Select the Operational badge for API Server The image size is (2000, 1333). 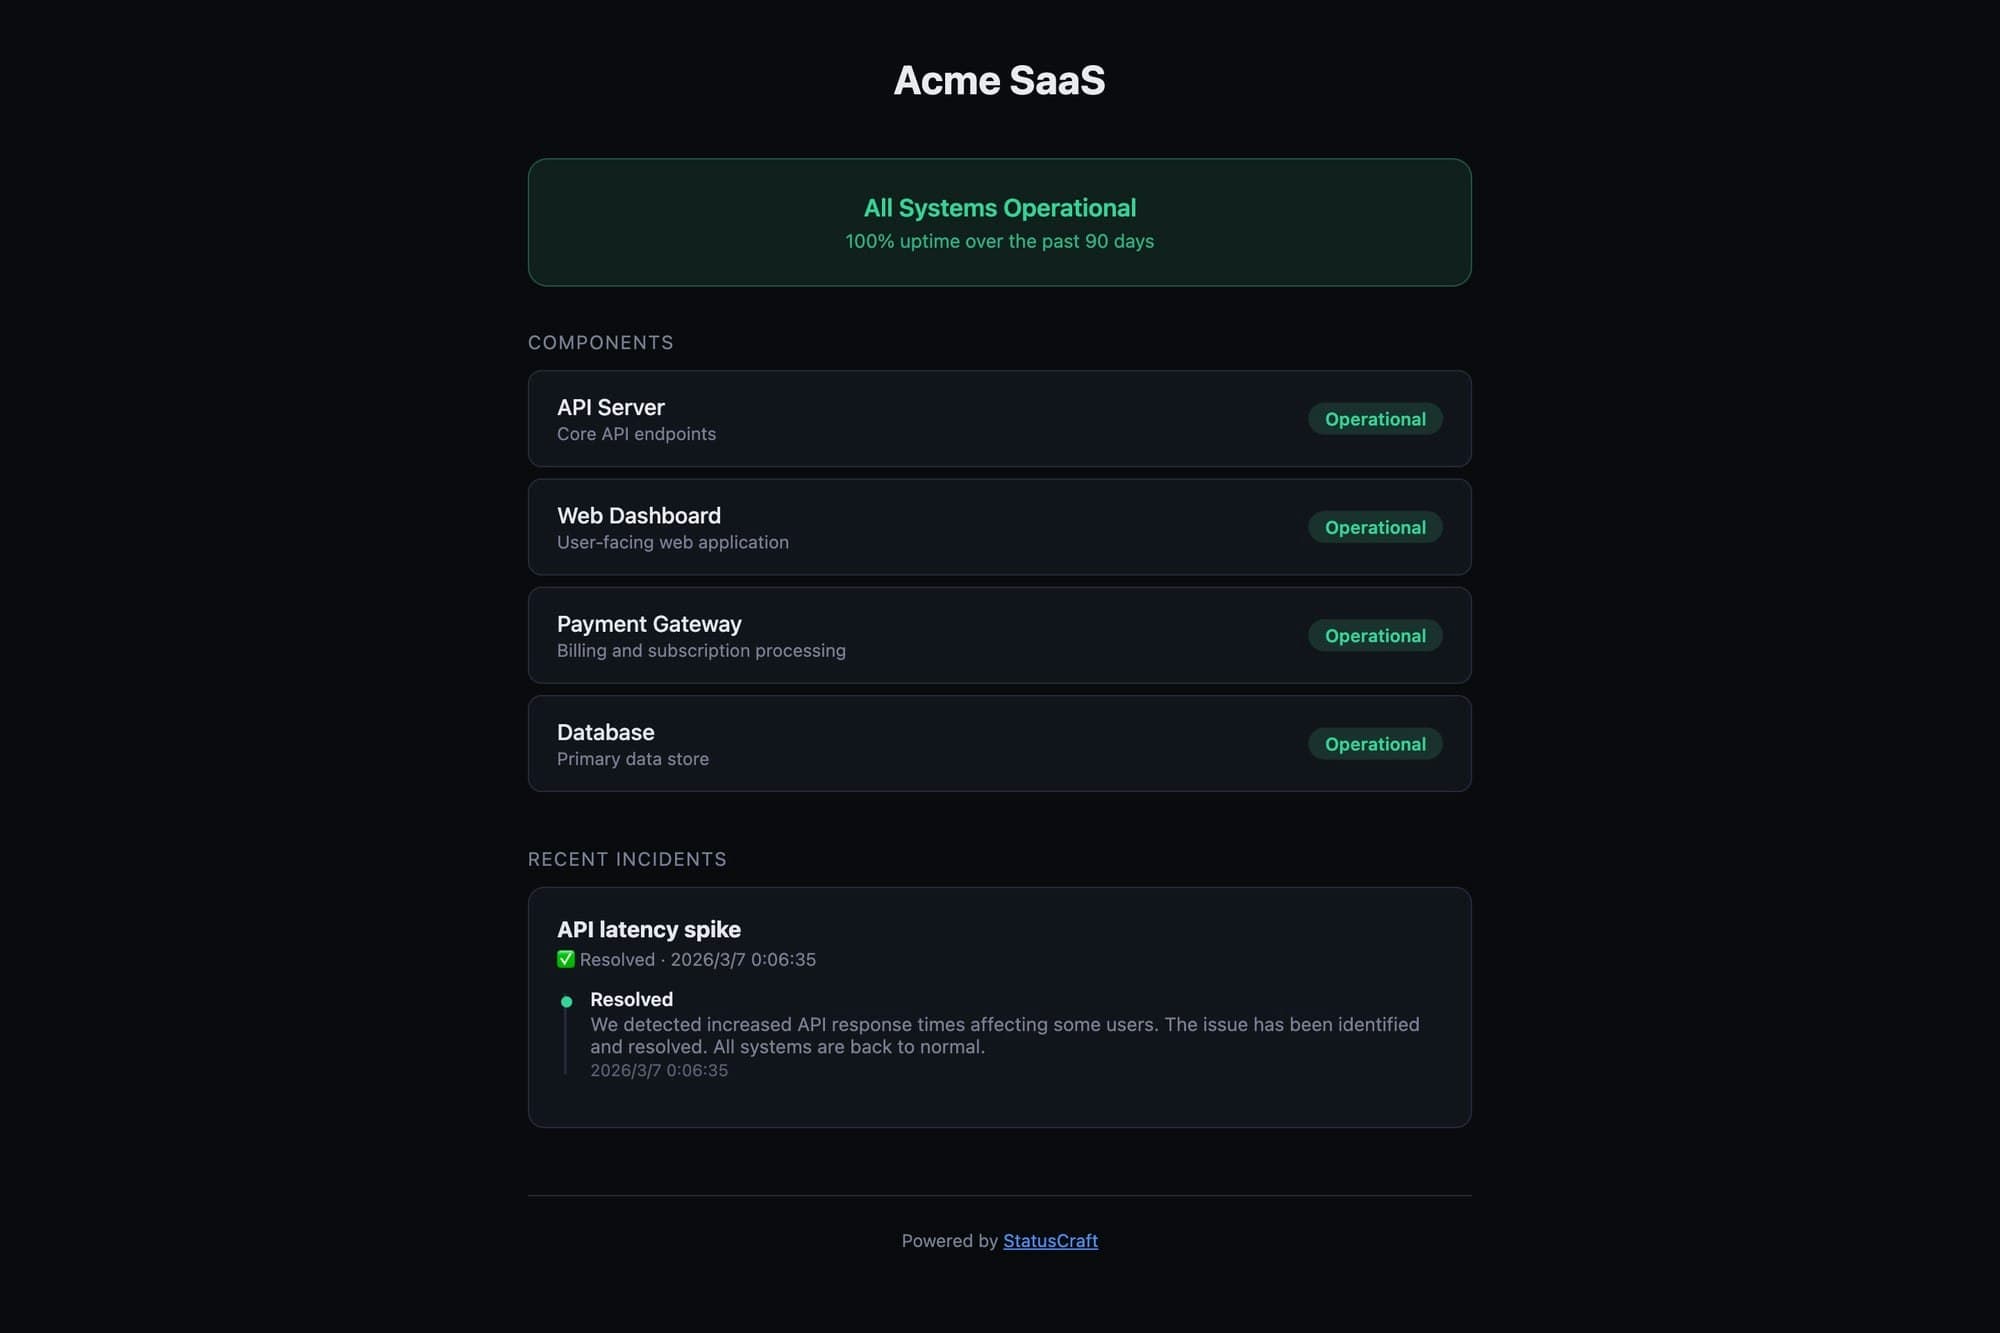coord(1375,419)
